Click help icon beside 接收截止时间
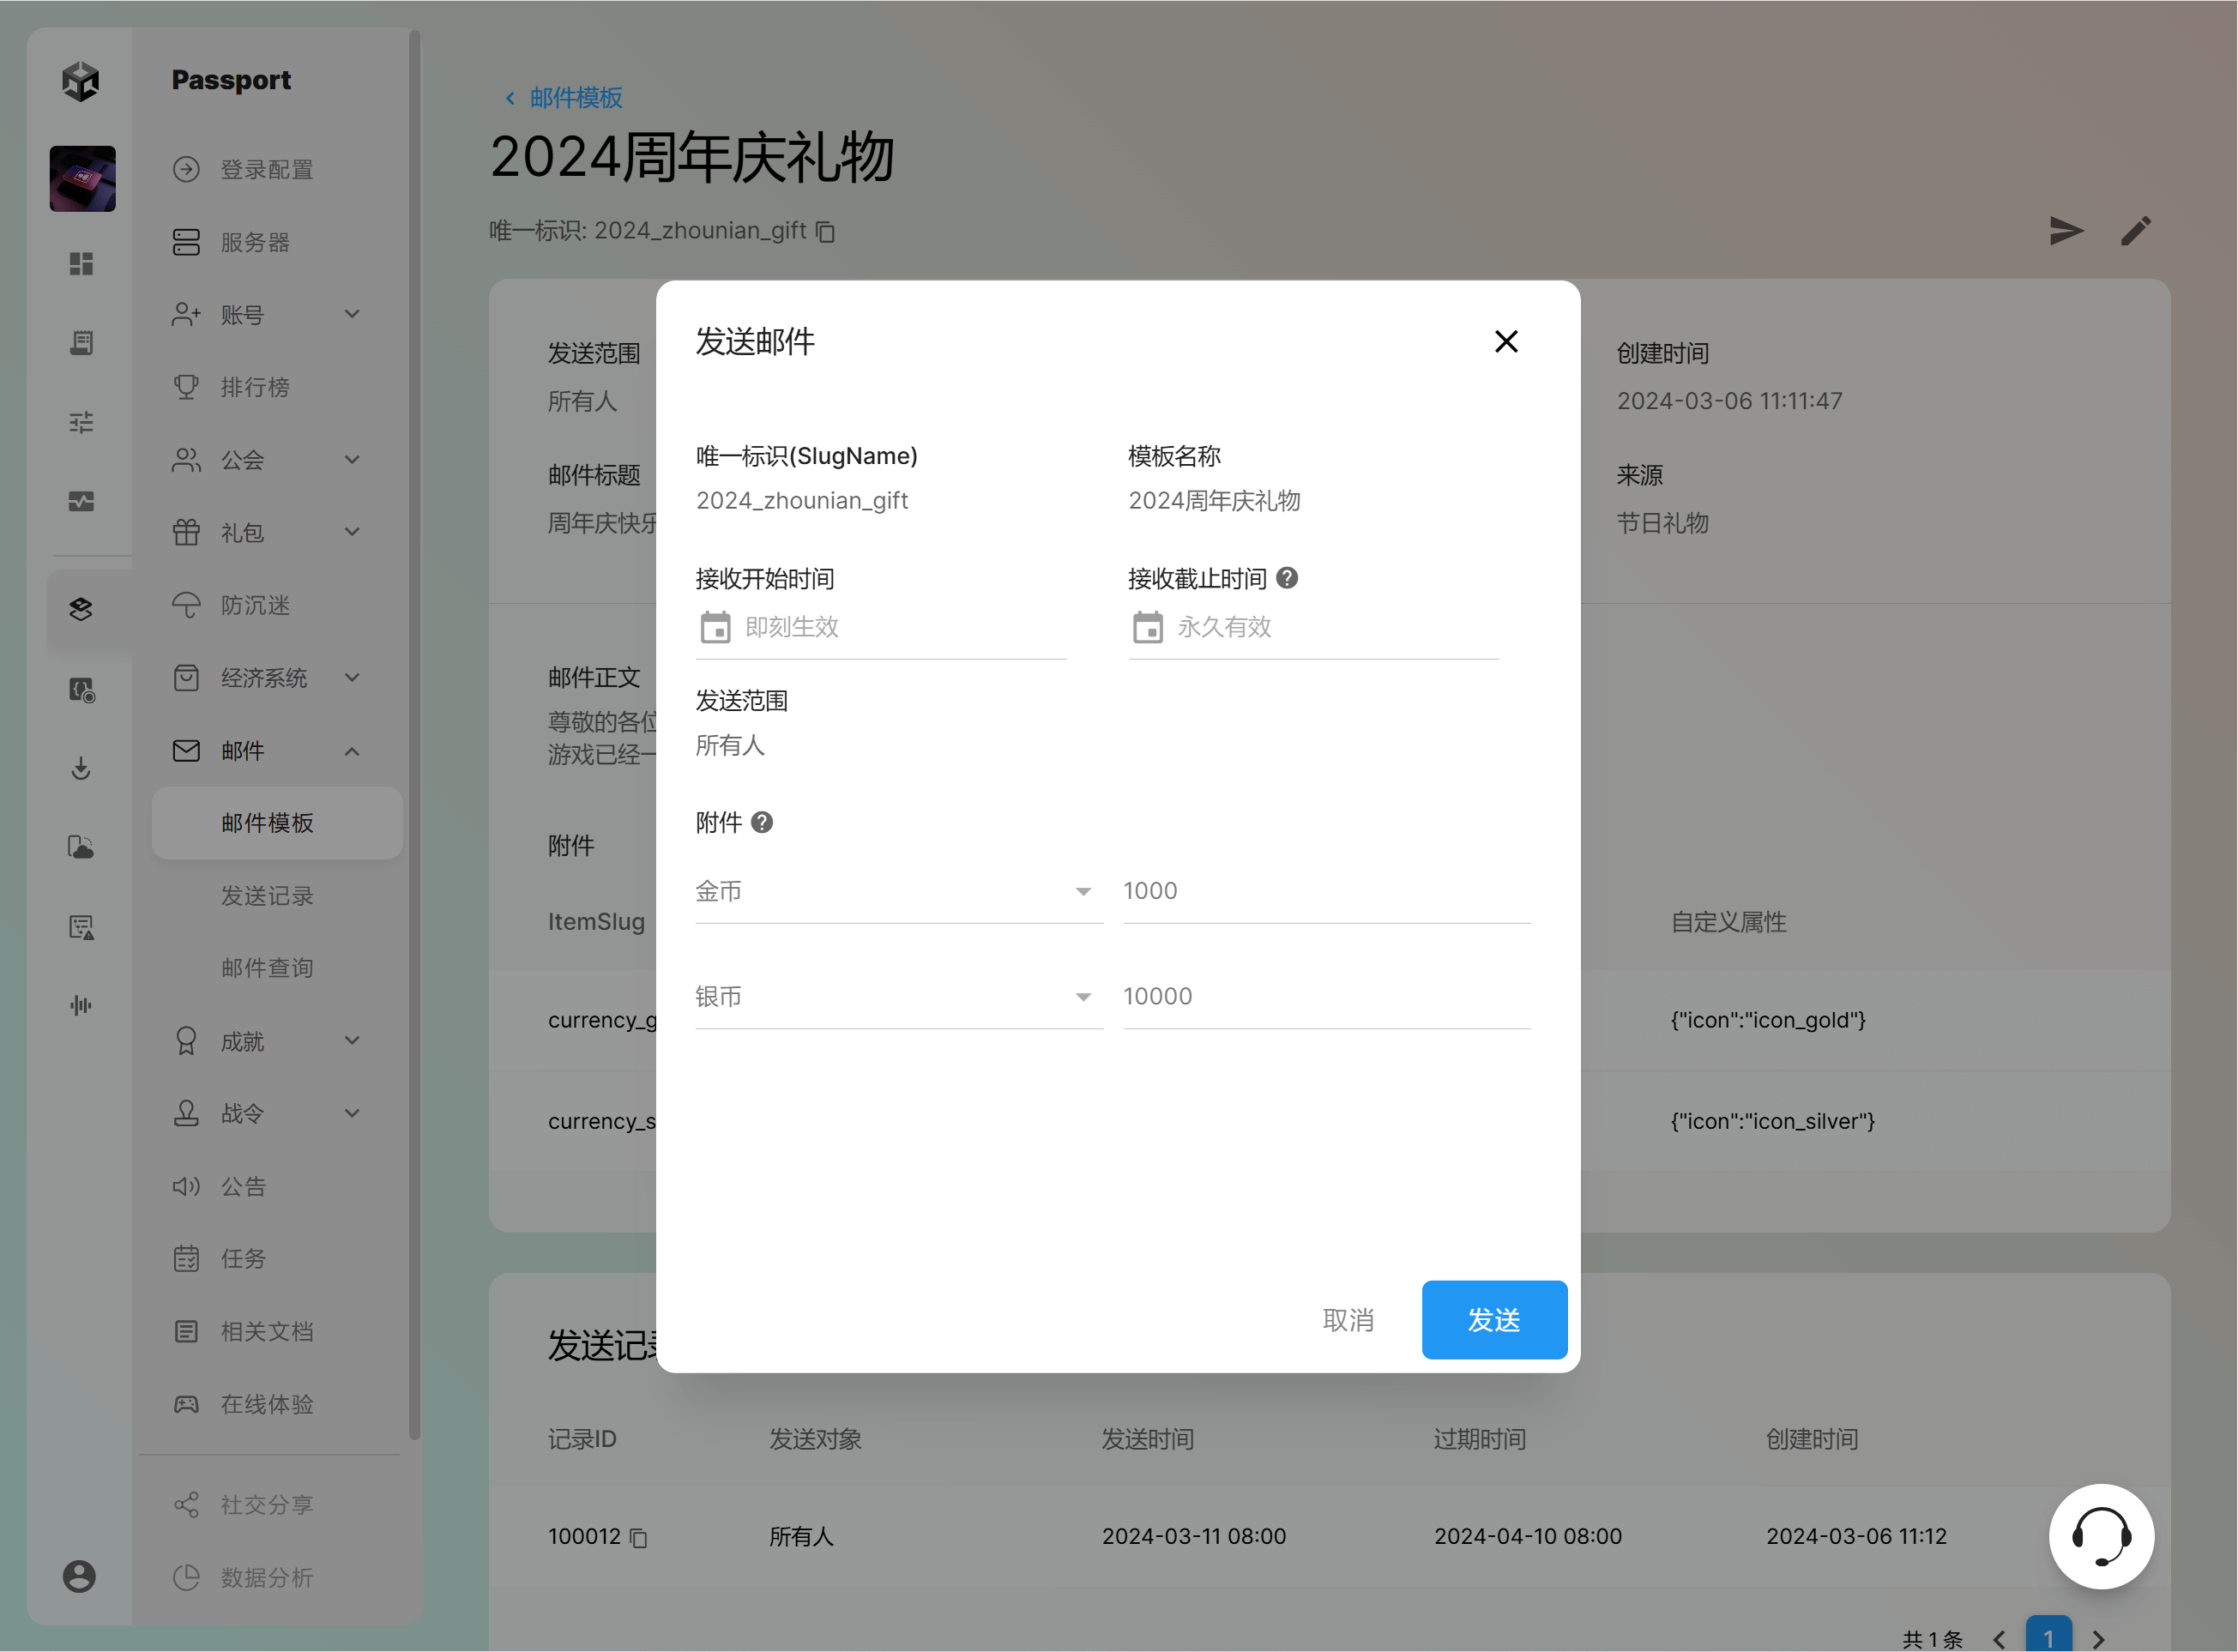The image size is (2238, 1652). (1287, 578)
